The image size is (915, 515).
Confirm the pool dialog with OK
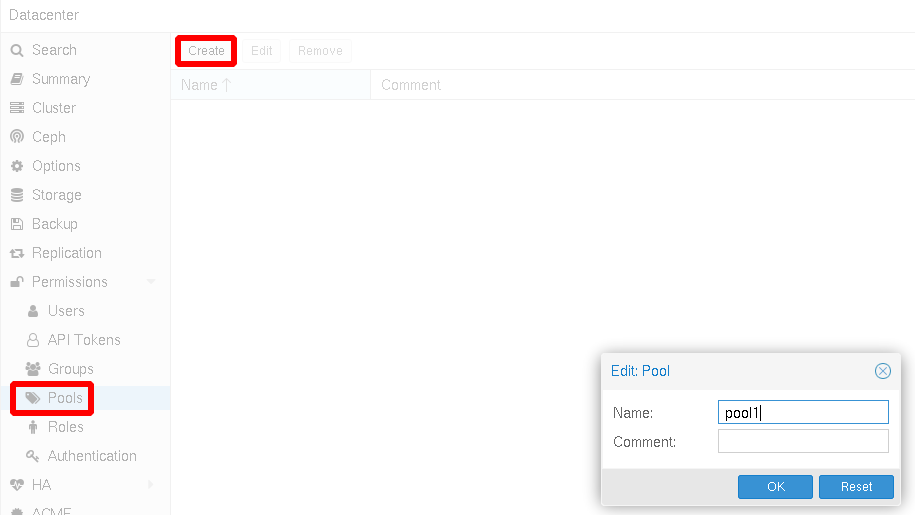click(775, 487)
